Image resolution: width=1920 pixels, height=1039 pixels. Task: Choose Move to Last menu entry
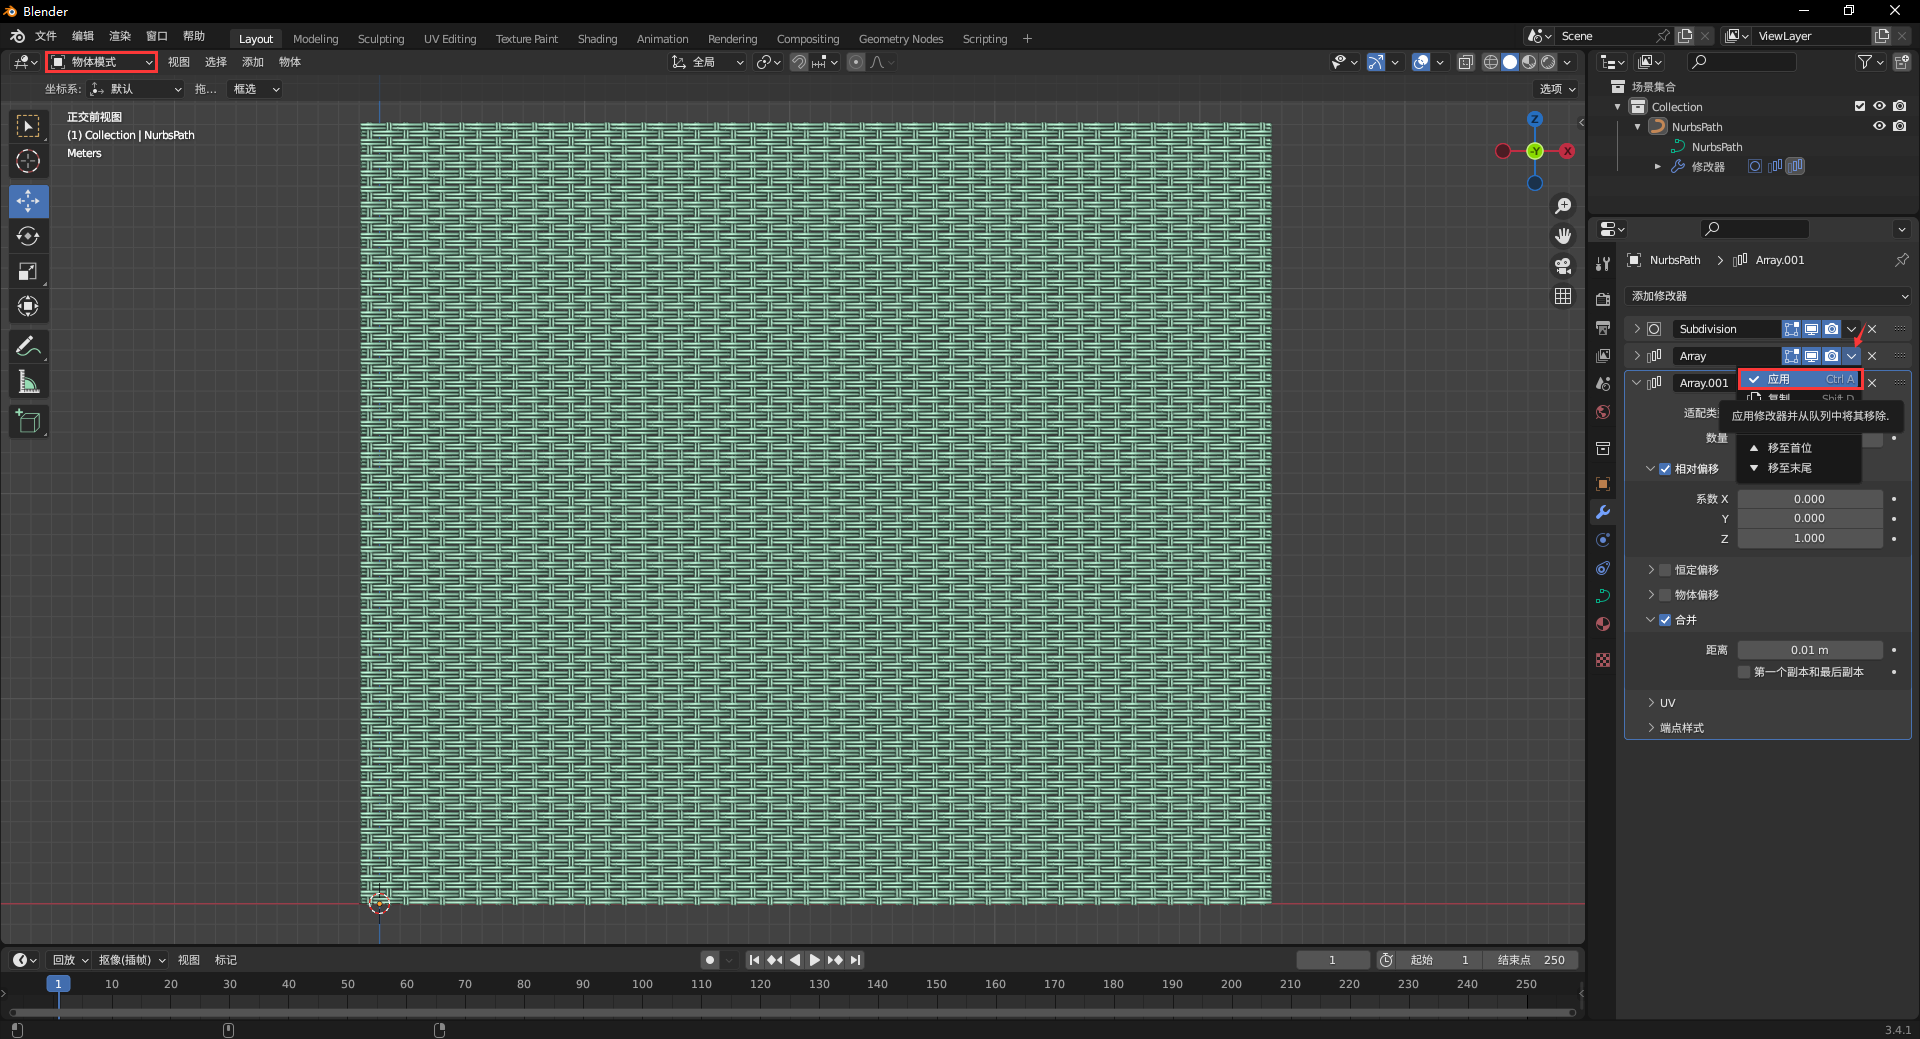[x=1800, y=468]
